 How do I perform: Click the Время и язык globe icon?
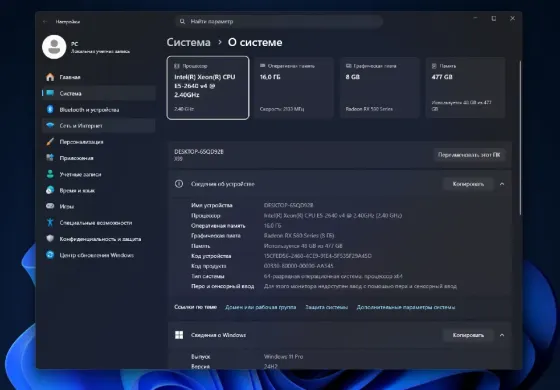(50, 190)
